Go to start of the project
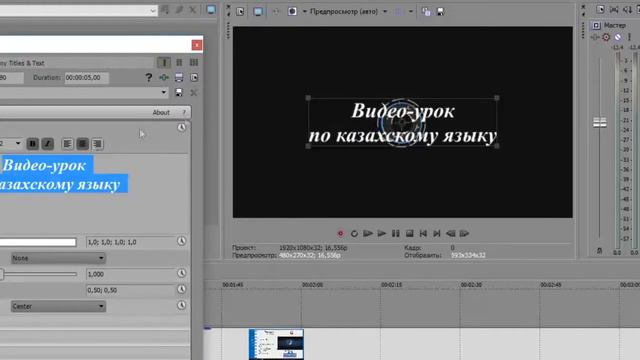Screen dimensions: 640x360 pyautogui.click(x=423, y=233)
